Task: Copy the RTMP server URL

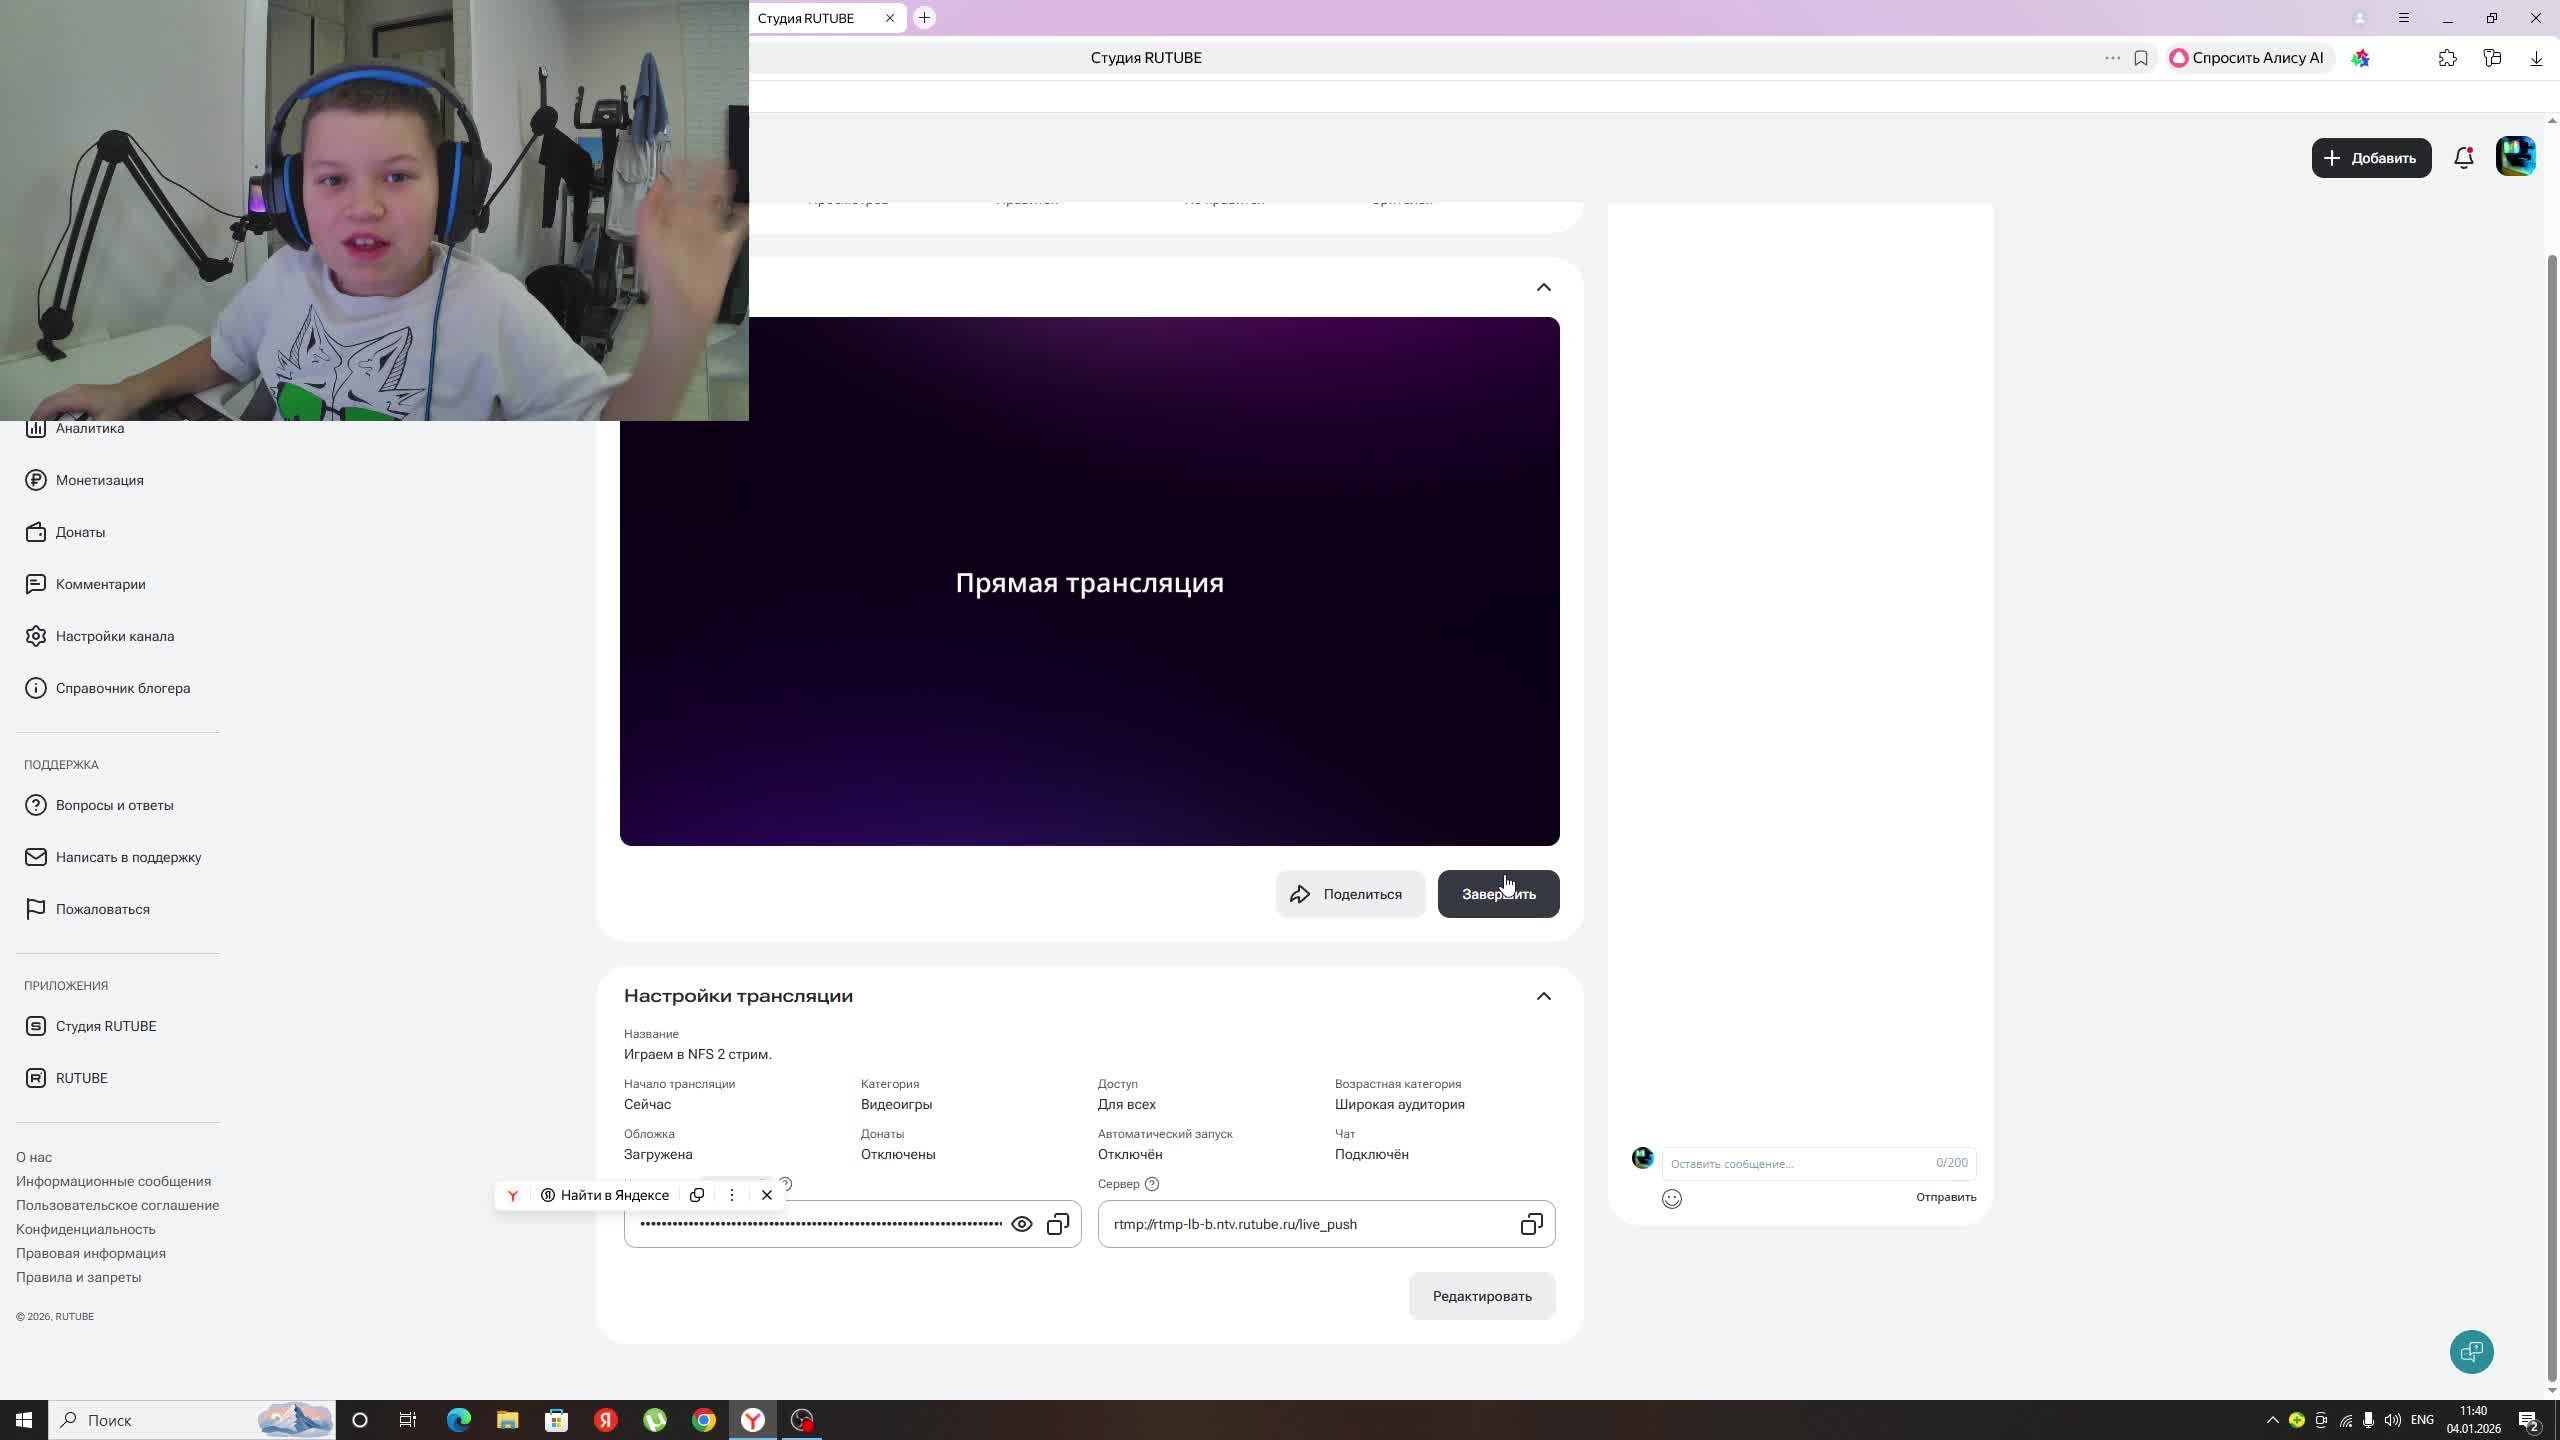Action: 1531,1224
